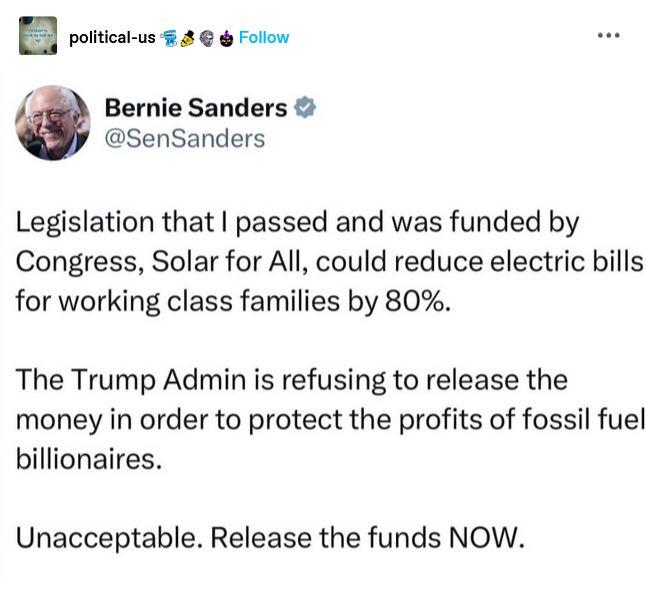
Task: Open the political-us username link
Action: [112, 37]
